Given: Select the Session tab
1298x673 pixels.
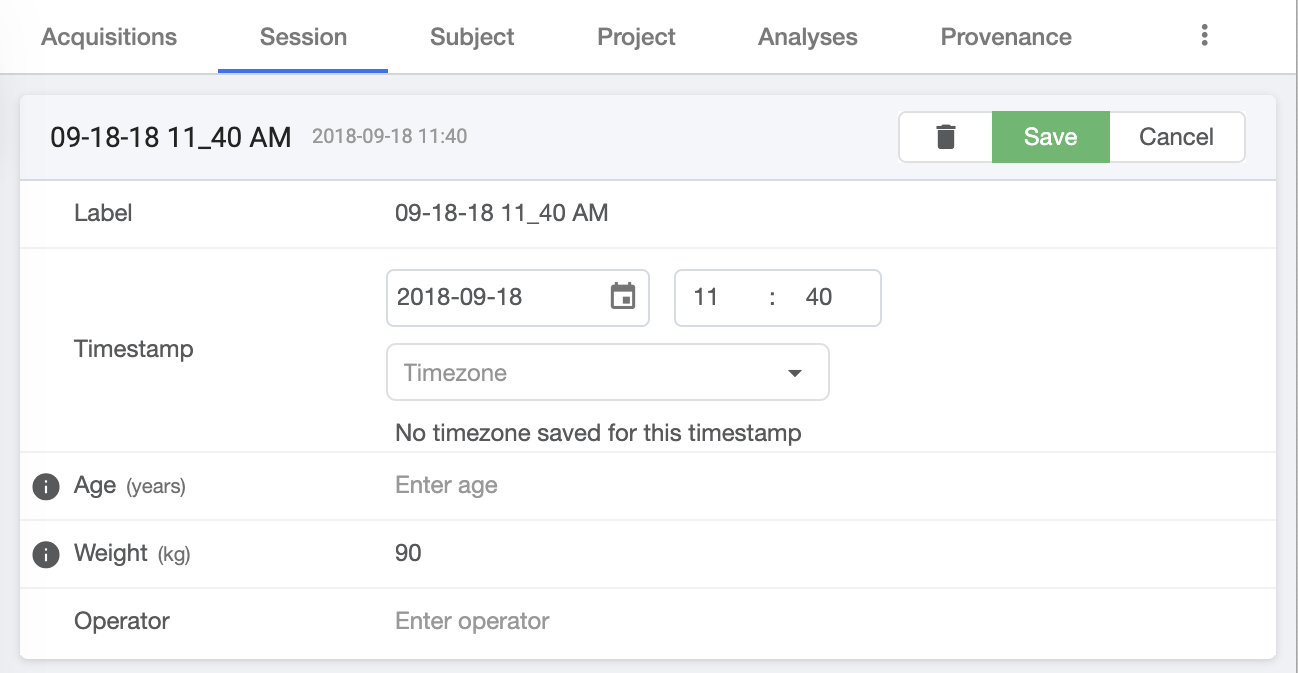Looking at the screenshot, I should [x=303, y=37].
